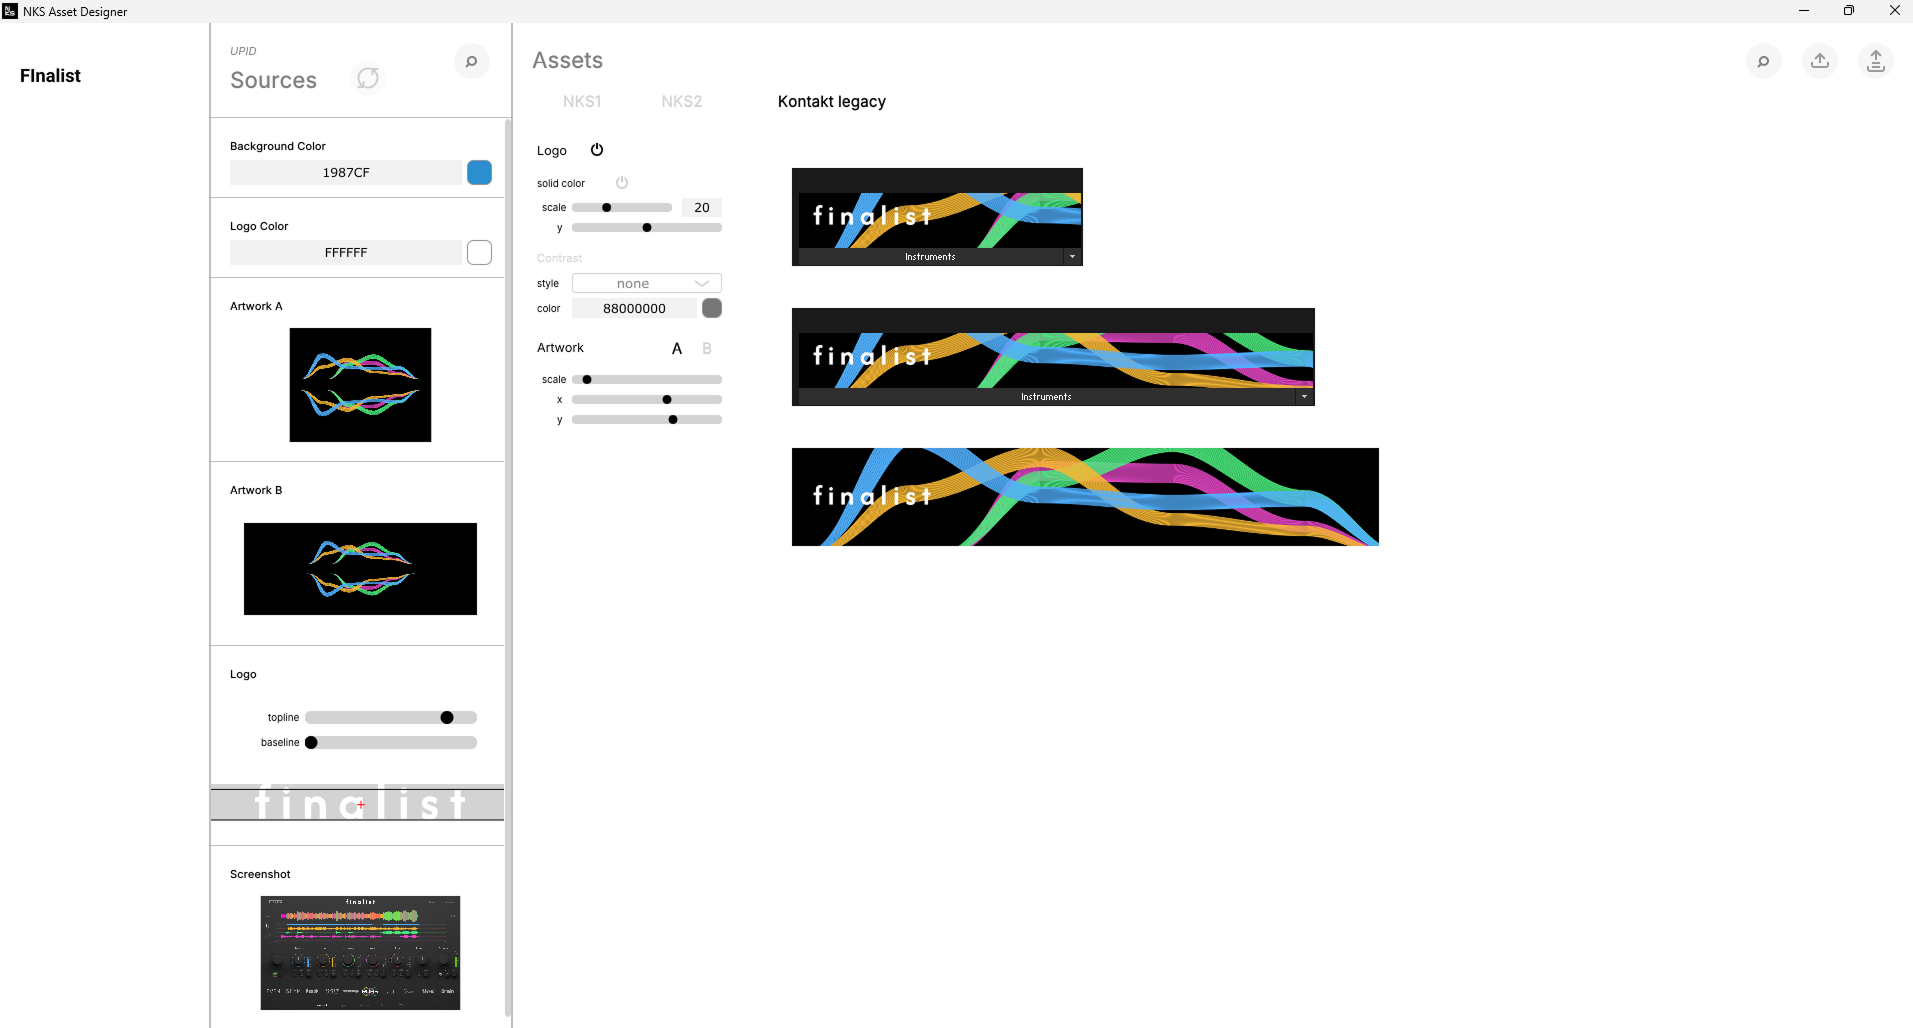Click the Assets search magnifier icon

1763,61
